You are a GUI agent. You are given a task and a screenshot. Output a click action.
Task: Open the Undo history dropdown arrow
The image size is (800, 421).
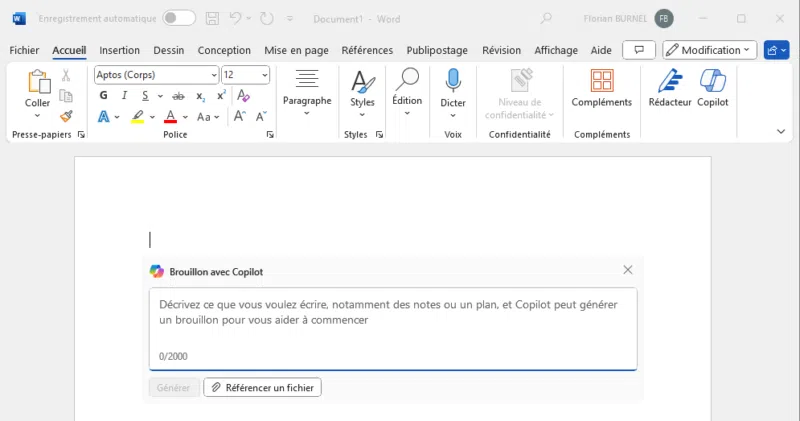pos(248,19)
